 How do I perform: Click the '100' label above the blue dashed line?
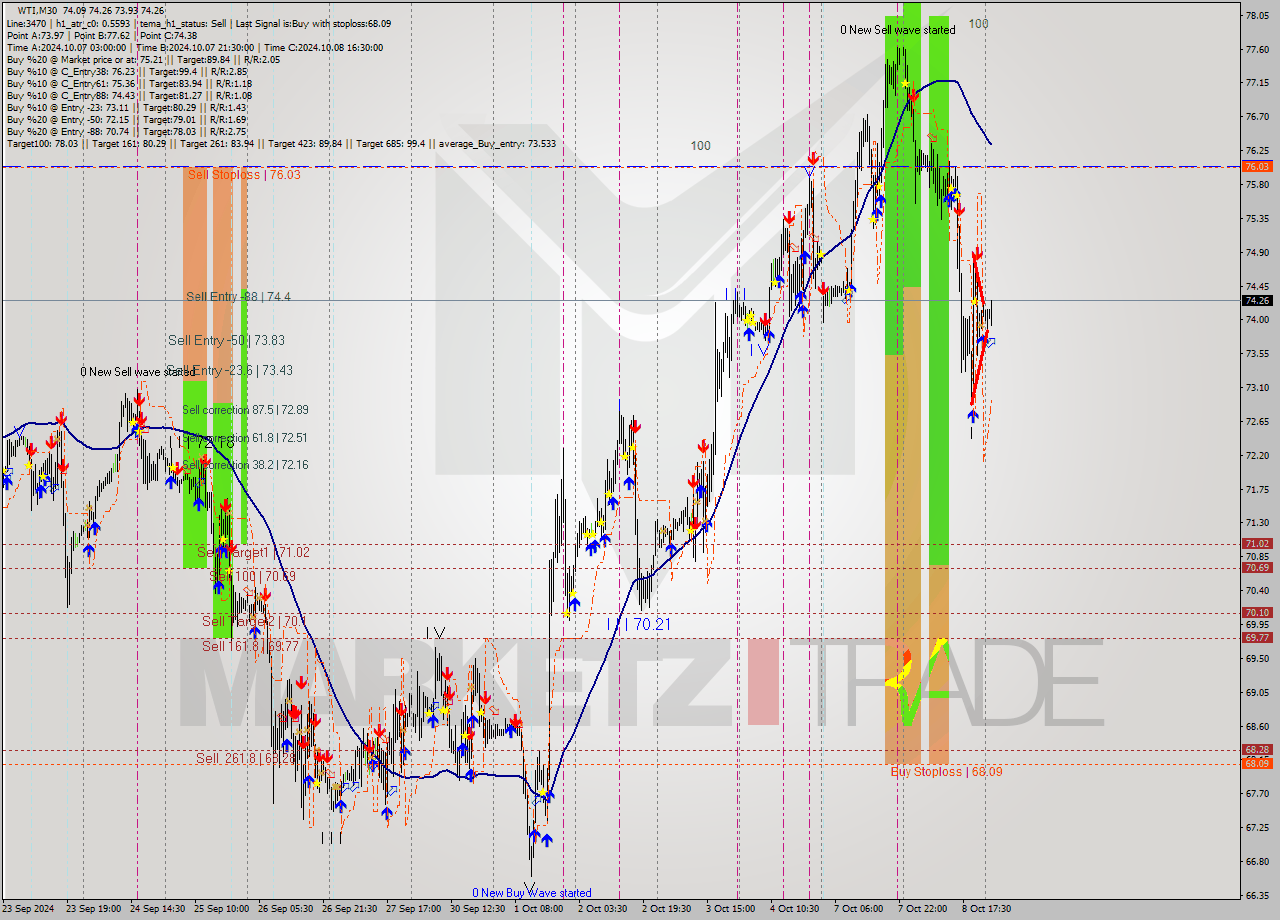tap(700, 146)
